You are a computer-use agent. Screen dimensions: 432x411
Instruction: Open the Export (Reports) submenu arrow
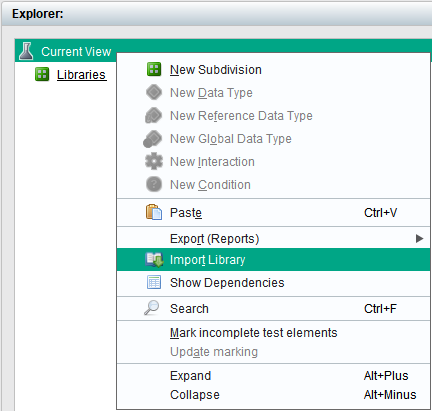coord(420,239)
